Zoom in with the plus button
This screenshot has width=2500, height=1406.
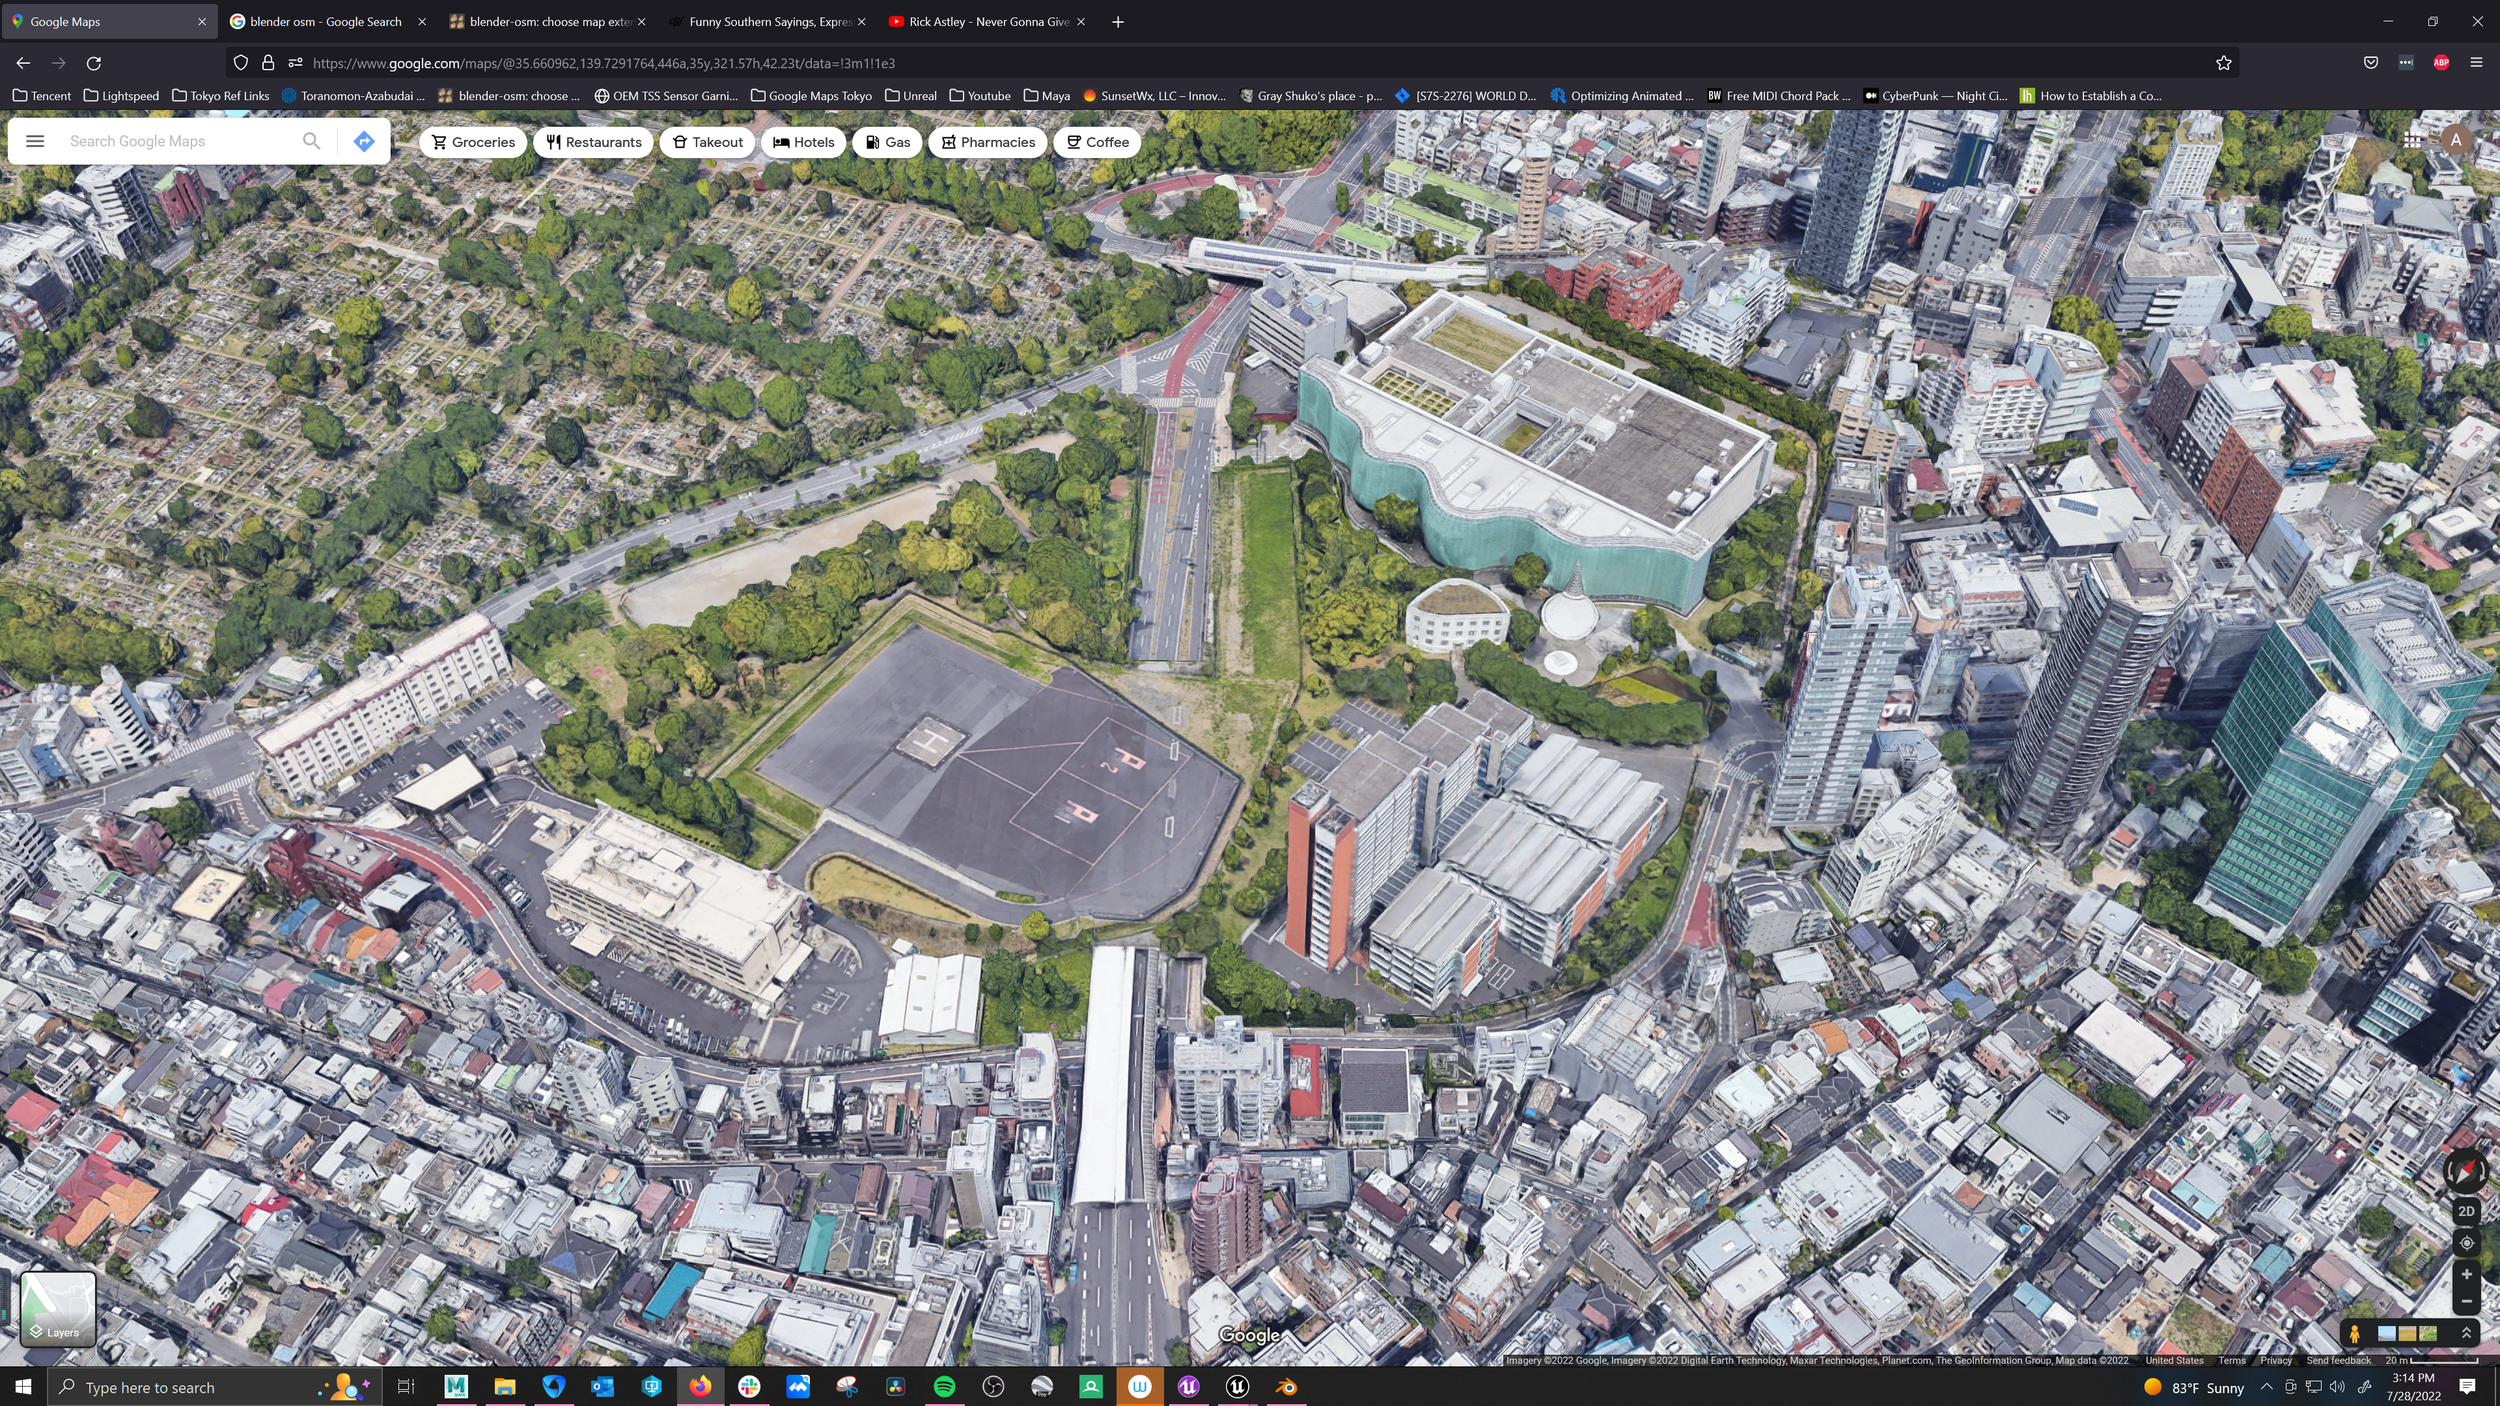click(x=2466, y=1274)
